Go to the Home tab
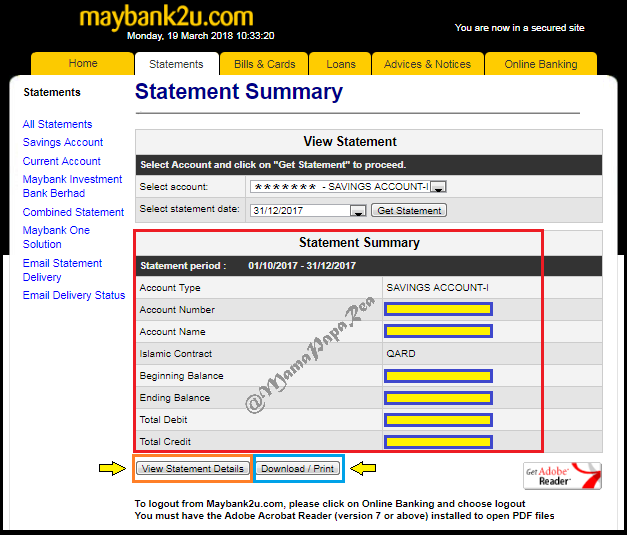Screen dimensions: 627x535 82,63
